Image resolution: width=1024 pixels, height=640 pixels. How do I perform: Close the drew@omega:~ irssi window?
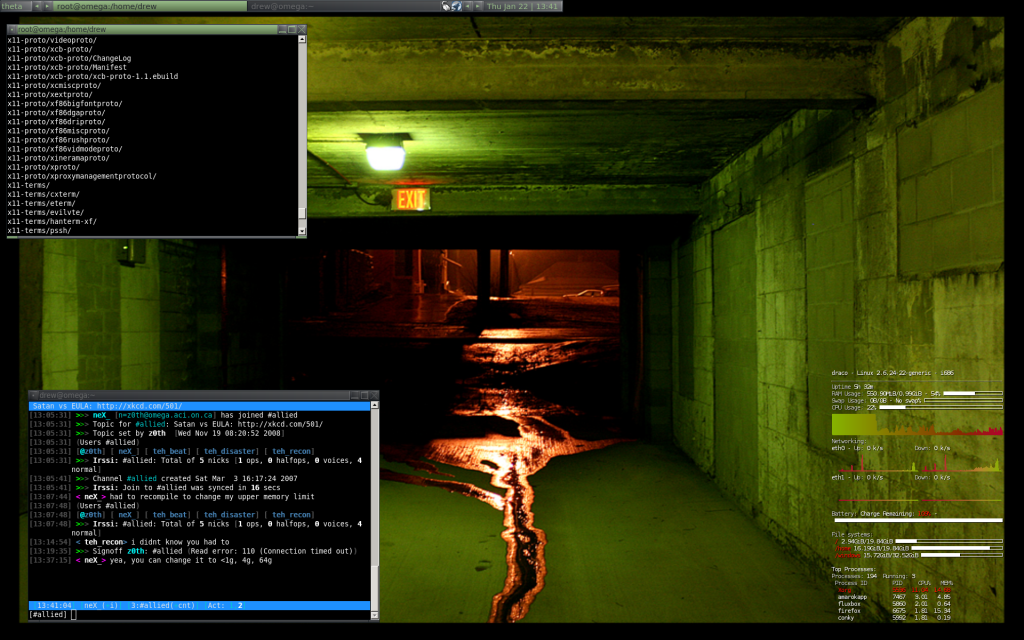[x=374, y=395]
